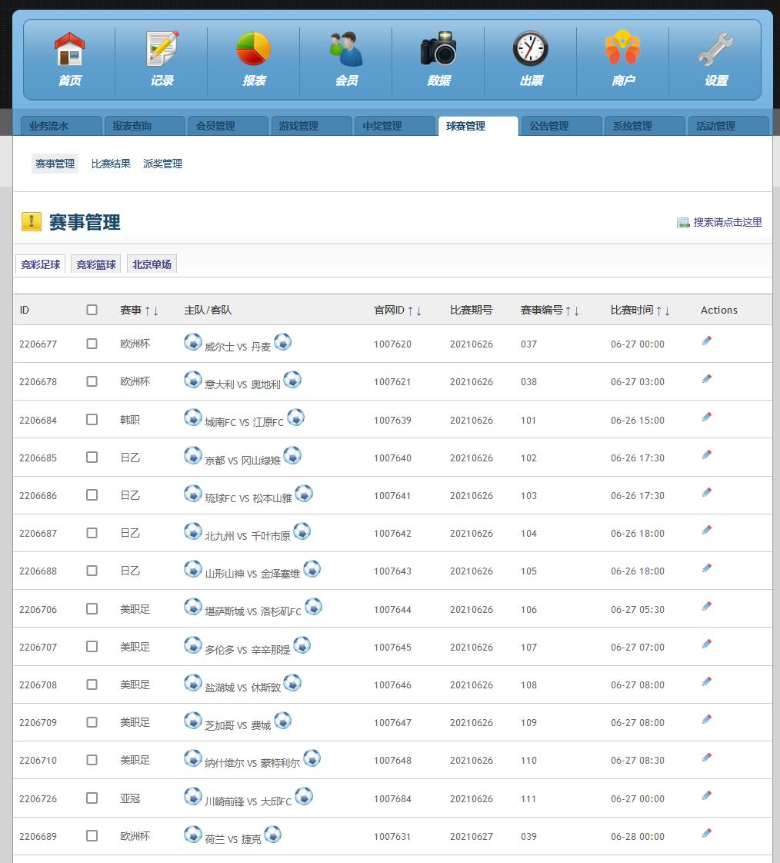Sort by 赛事编号 column arrows
780x863 pixels.
point(572,310)
